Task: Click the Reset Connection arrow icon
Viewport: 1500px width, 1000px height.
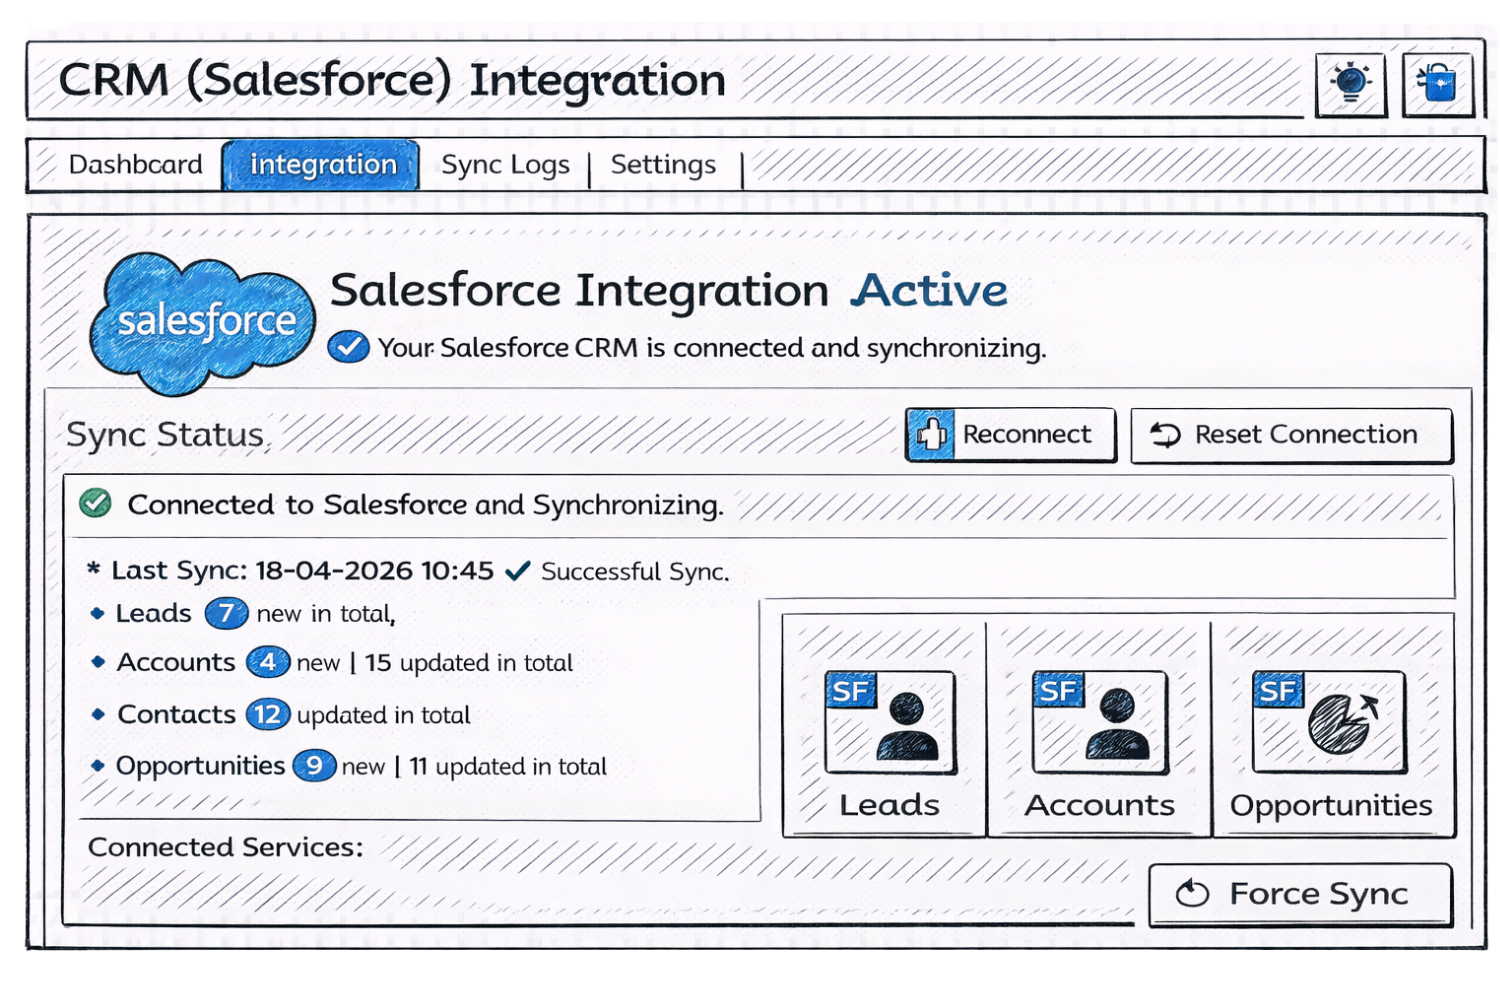Action: coord(1165,435)
